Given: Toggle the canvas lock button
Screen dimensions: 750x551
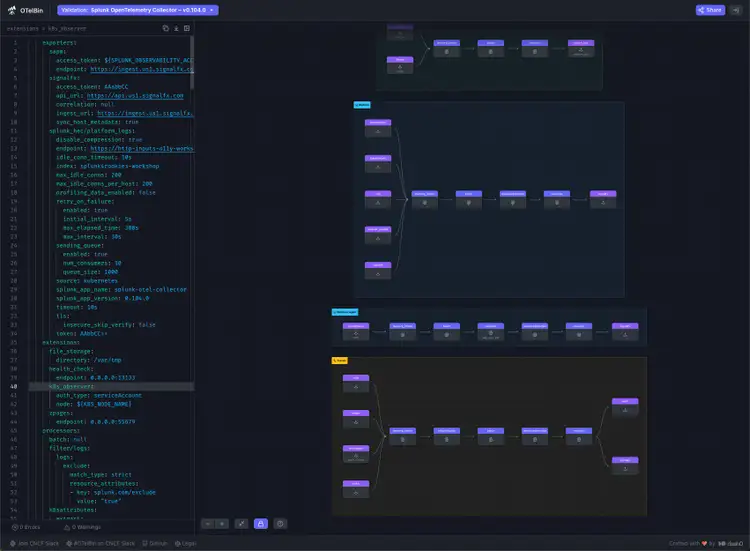Looking at the screenshot, I should click(x=260, y=523).
